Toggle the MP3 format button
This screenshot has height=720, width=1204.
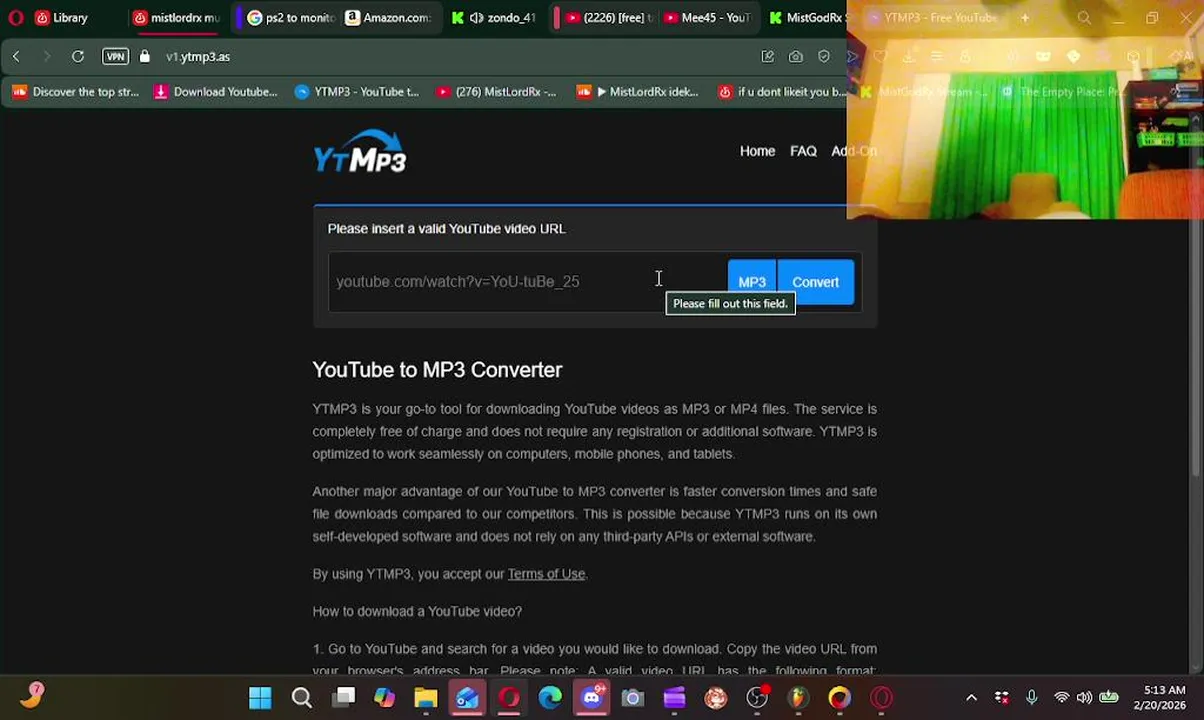click(751, 282)
